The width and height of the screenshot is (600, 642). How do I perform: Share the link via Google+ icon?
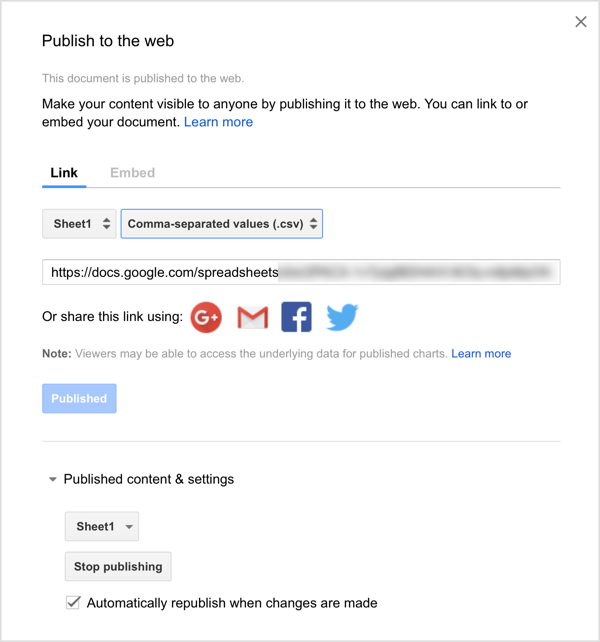(x=206, y=317)
